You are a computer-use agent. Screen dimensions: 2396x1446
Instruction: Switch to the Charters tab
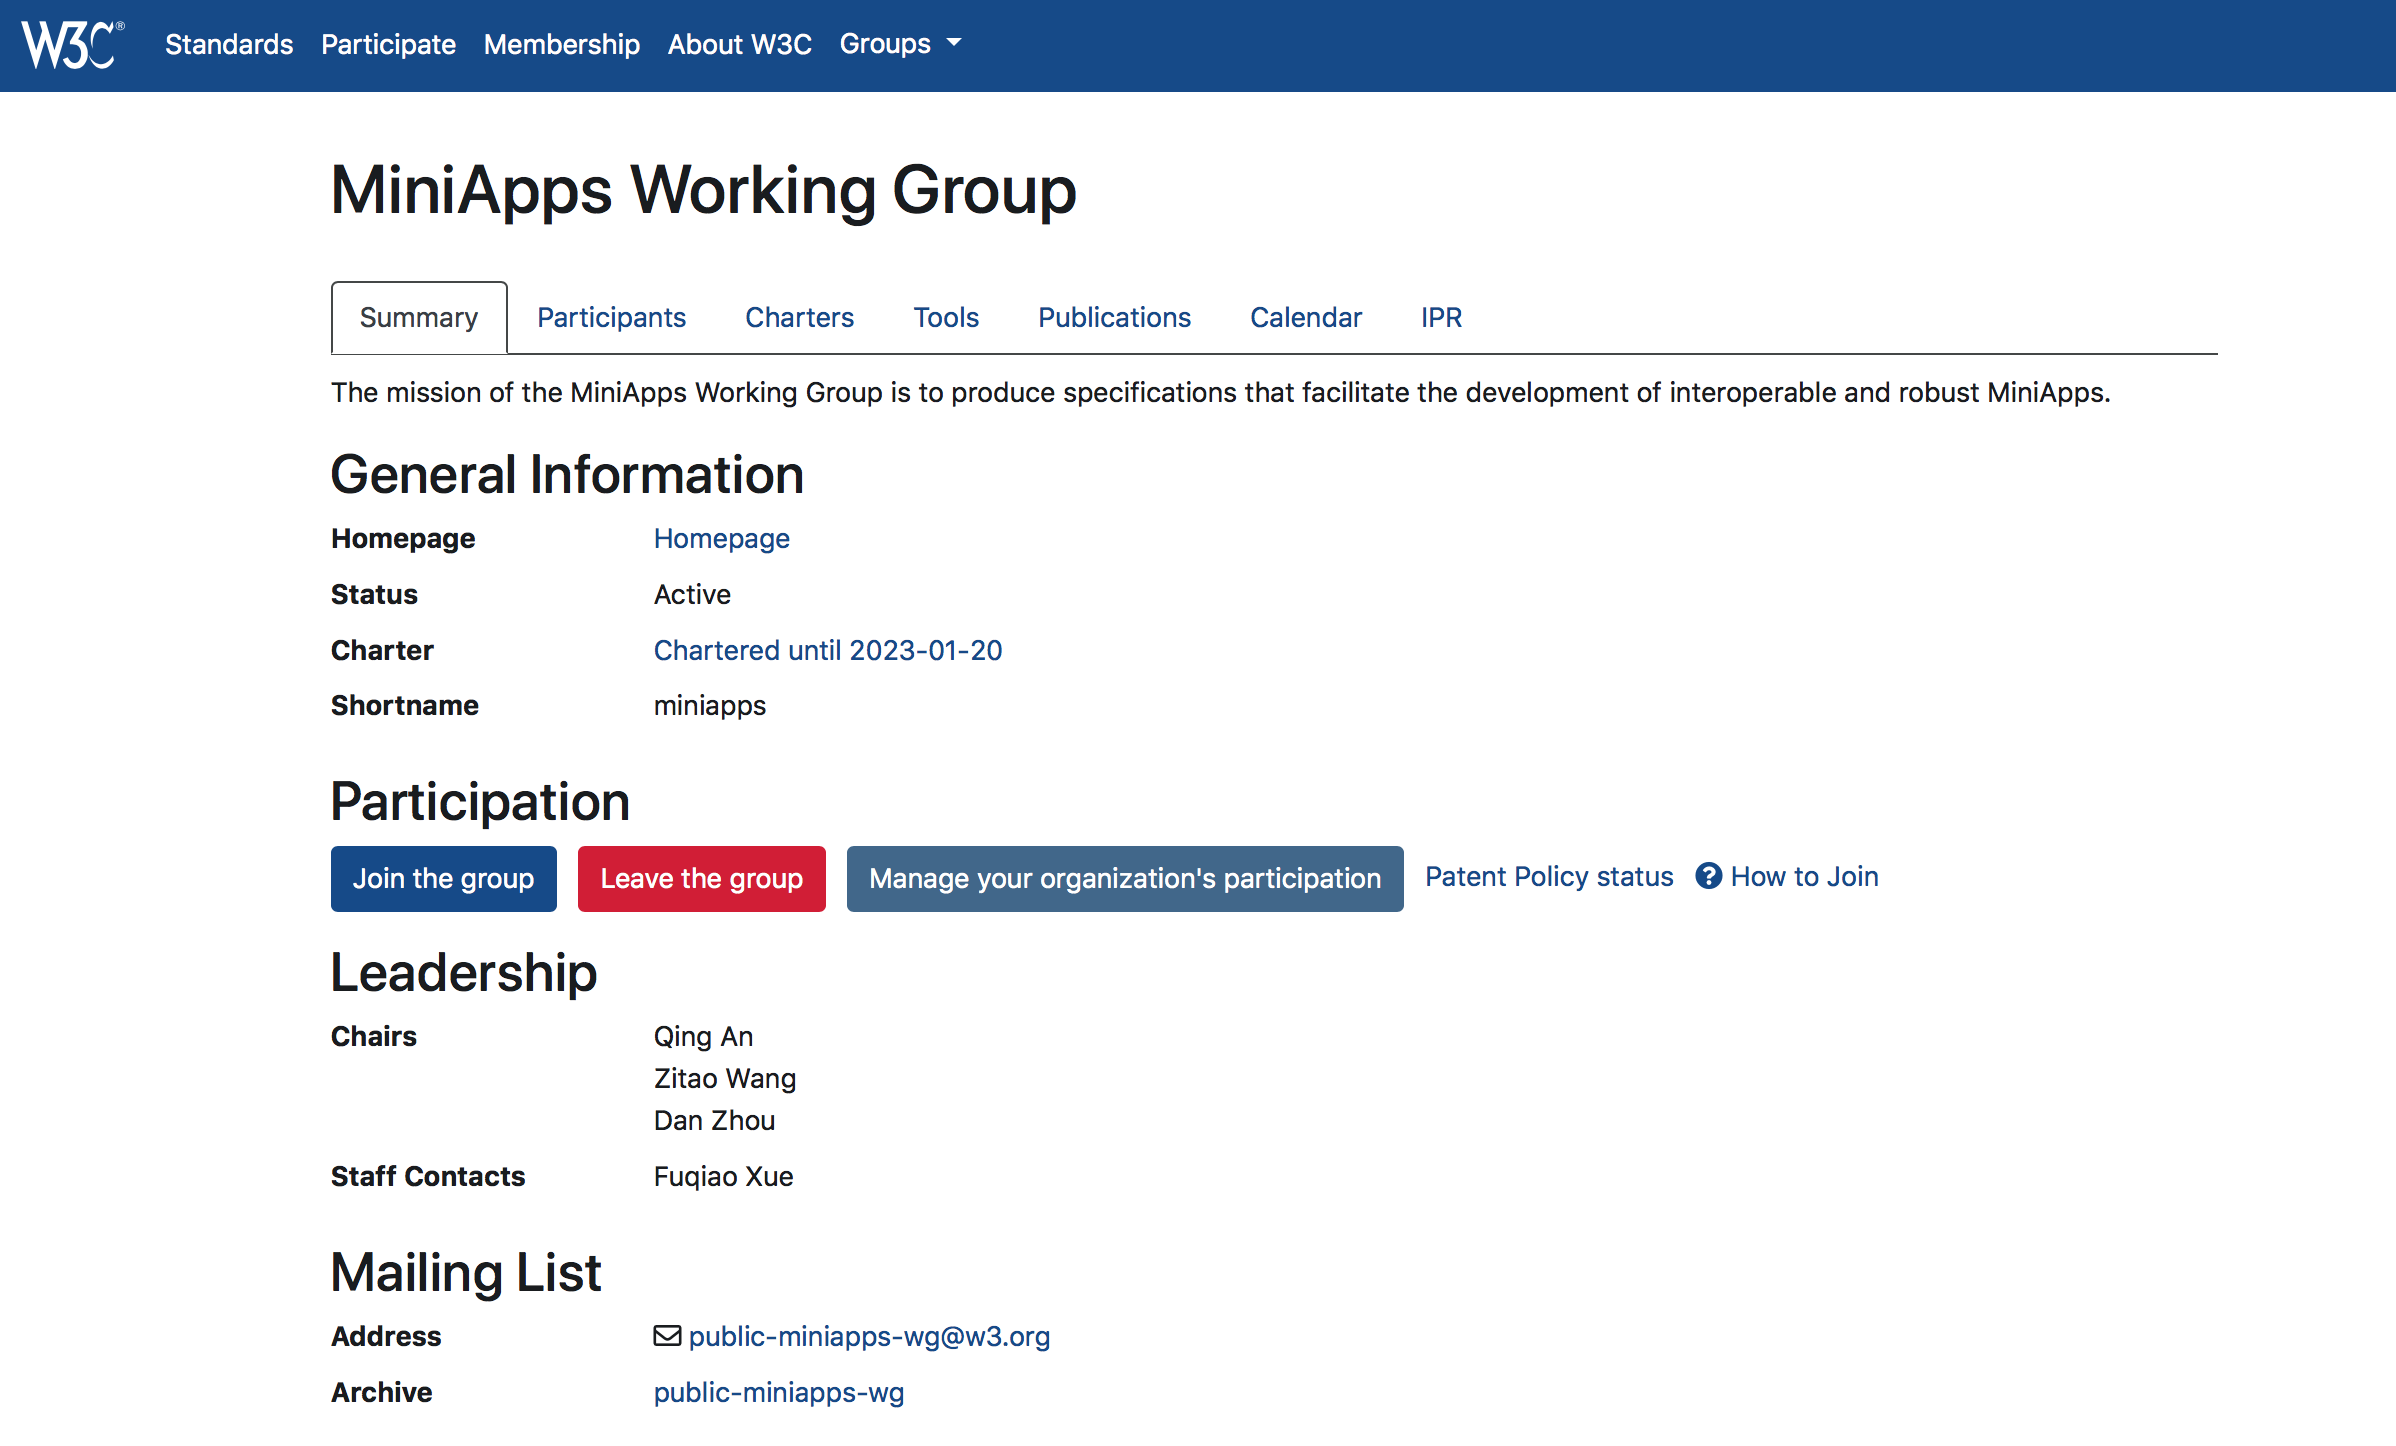[x=799, y=318]
